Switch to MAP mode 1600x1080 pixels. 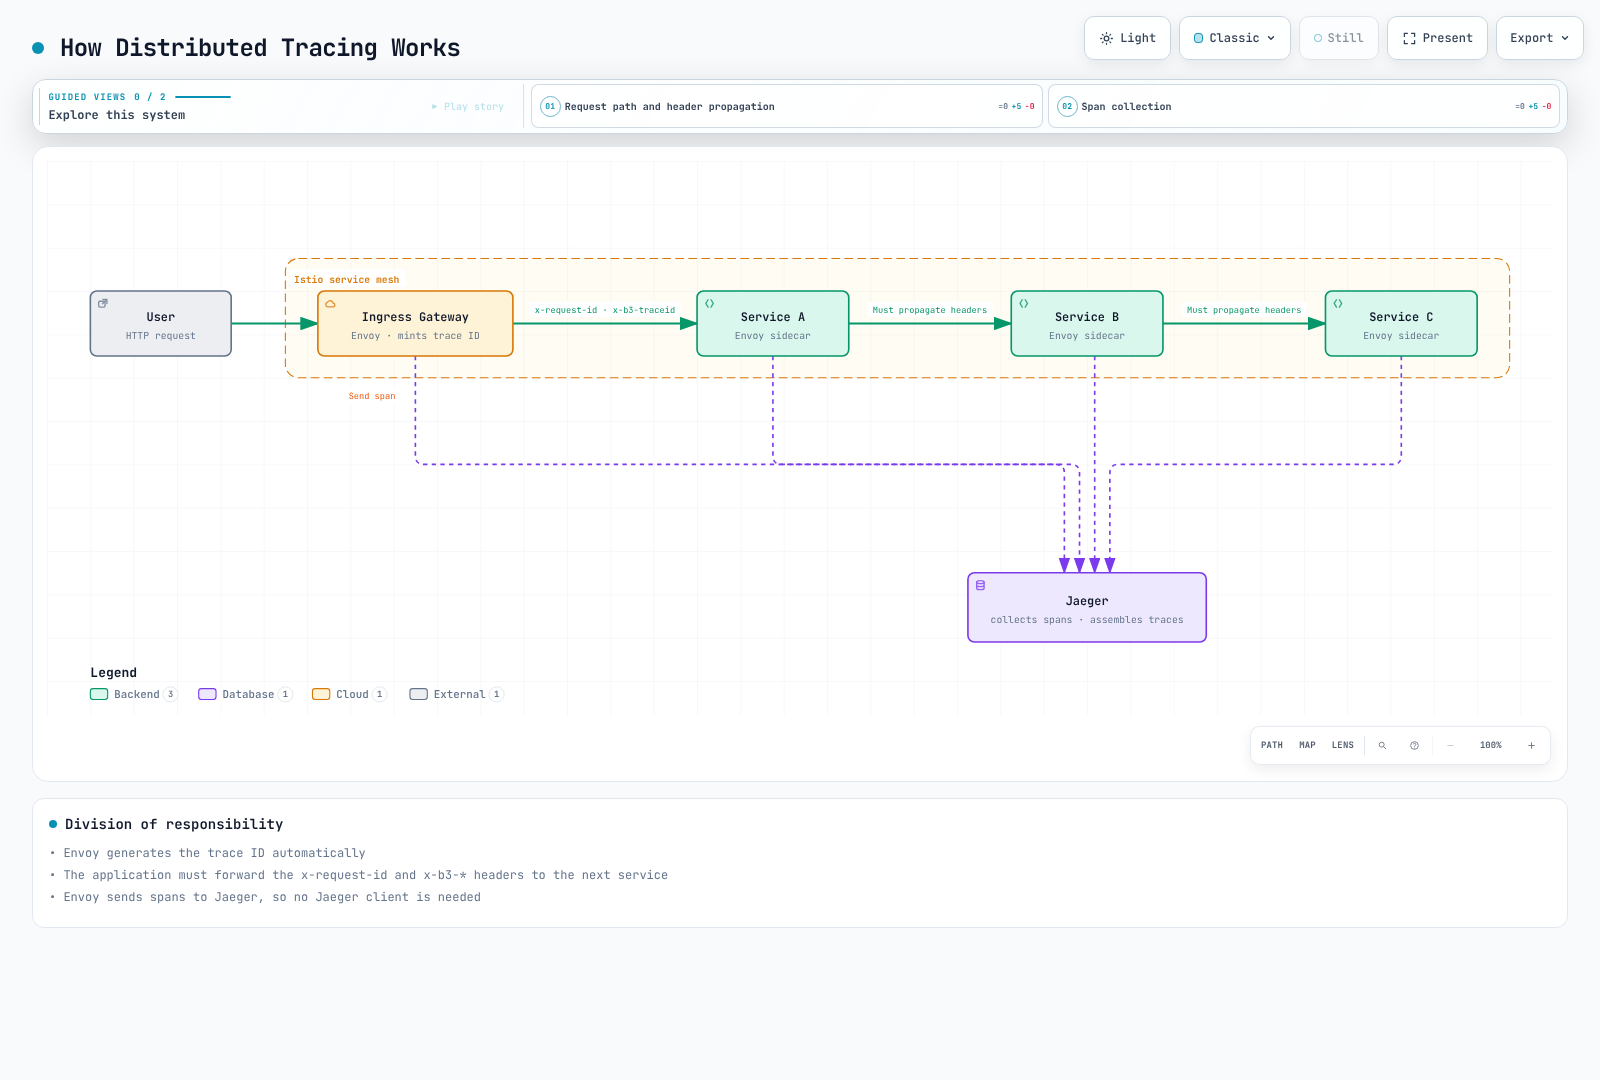pos(1307,745)
